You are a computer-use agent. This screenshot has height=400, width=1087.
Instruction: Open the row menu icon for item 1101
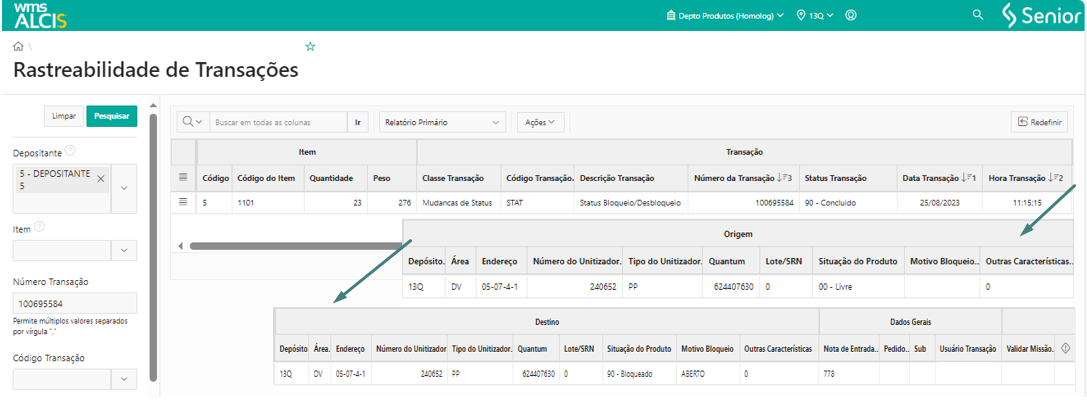pos(184,202)
